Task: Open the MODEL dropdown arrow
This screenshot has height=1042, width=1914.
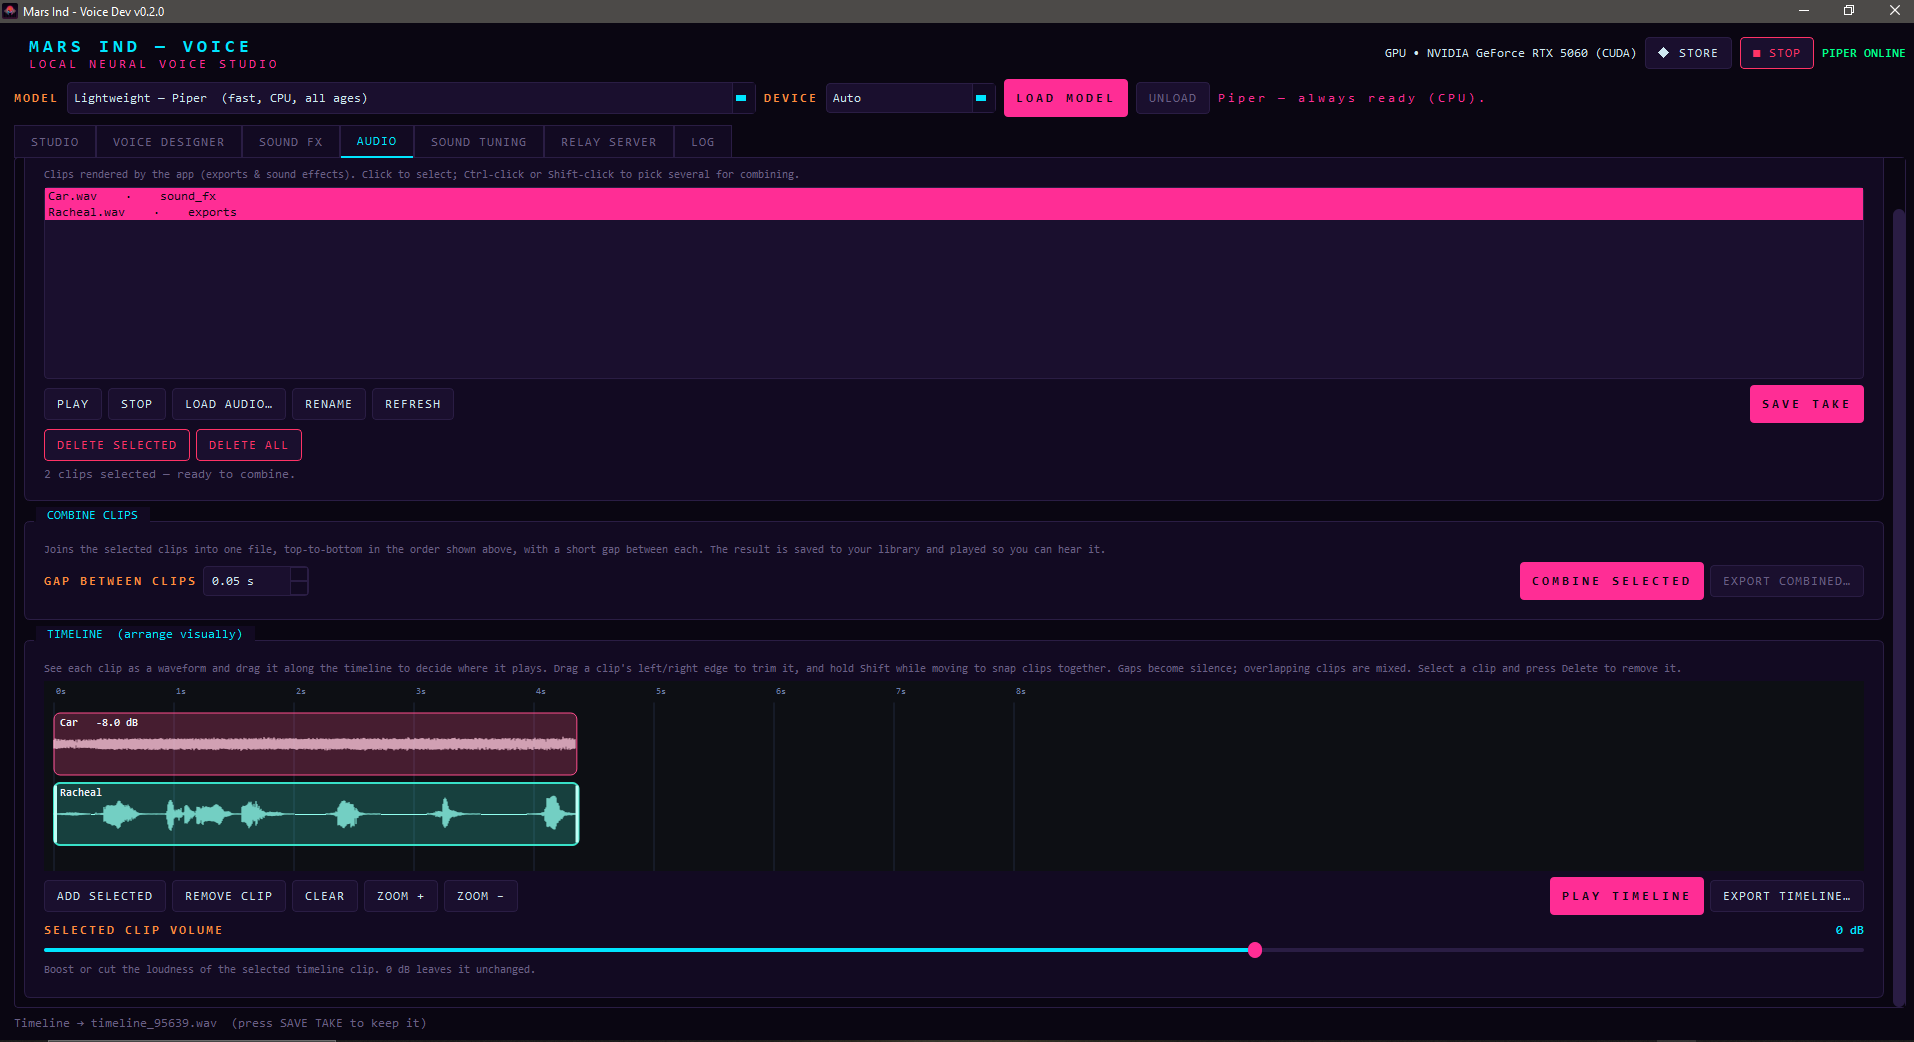Action: click(x=741, y=98)
